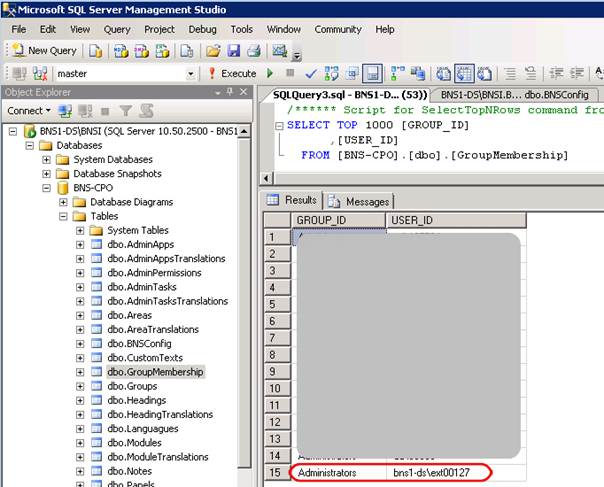Click the Comment Out Selected Lines icon
604x487 pixels.
(x=510, y=73)
